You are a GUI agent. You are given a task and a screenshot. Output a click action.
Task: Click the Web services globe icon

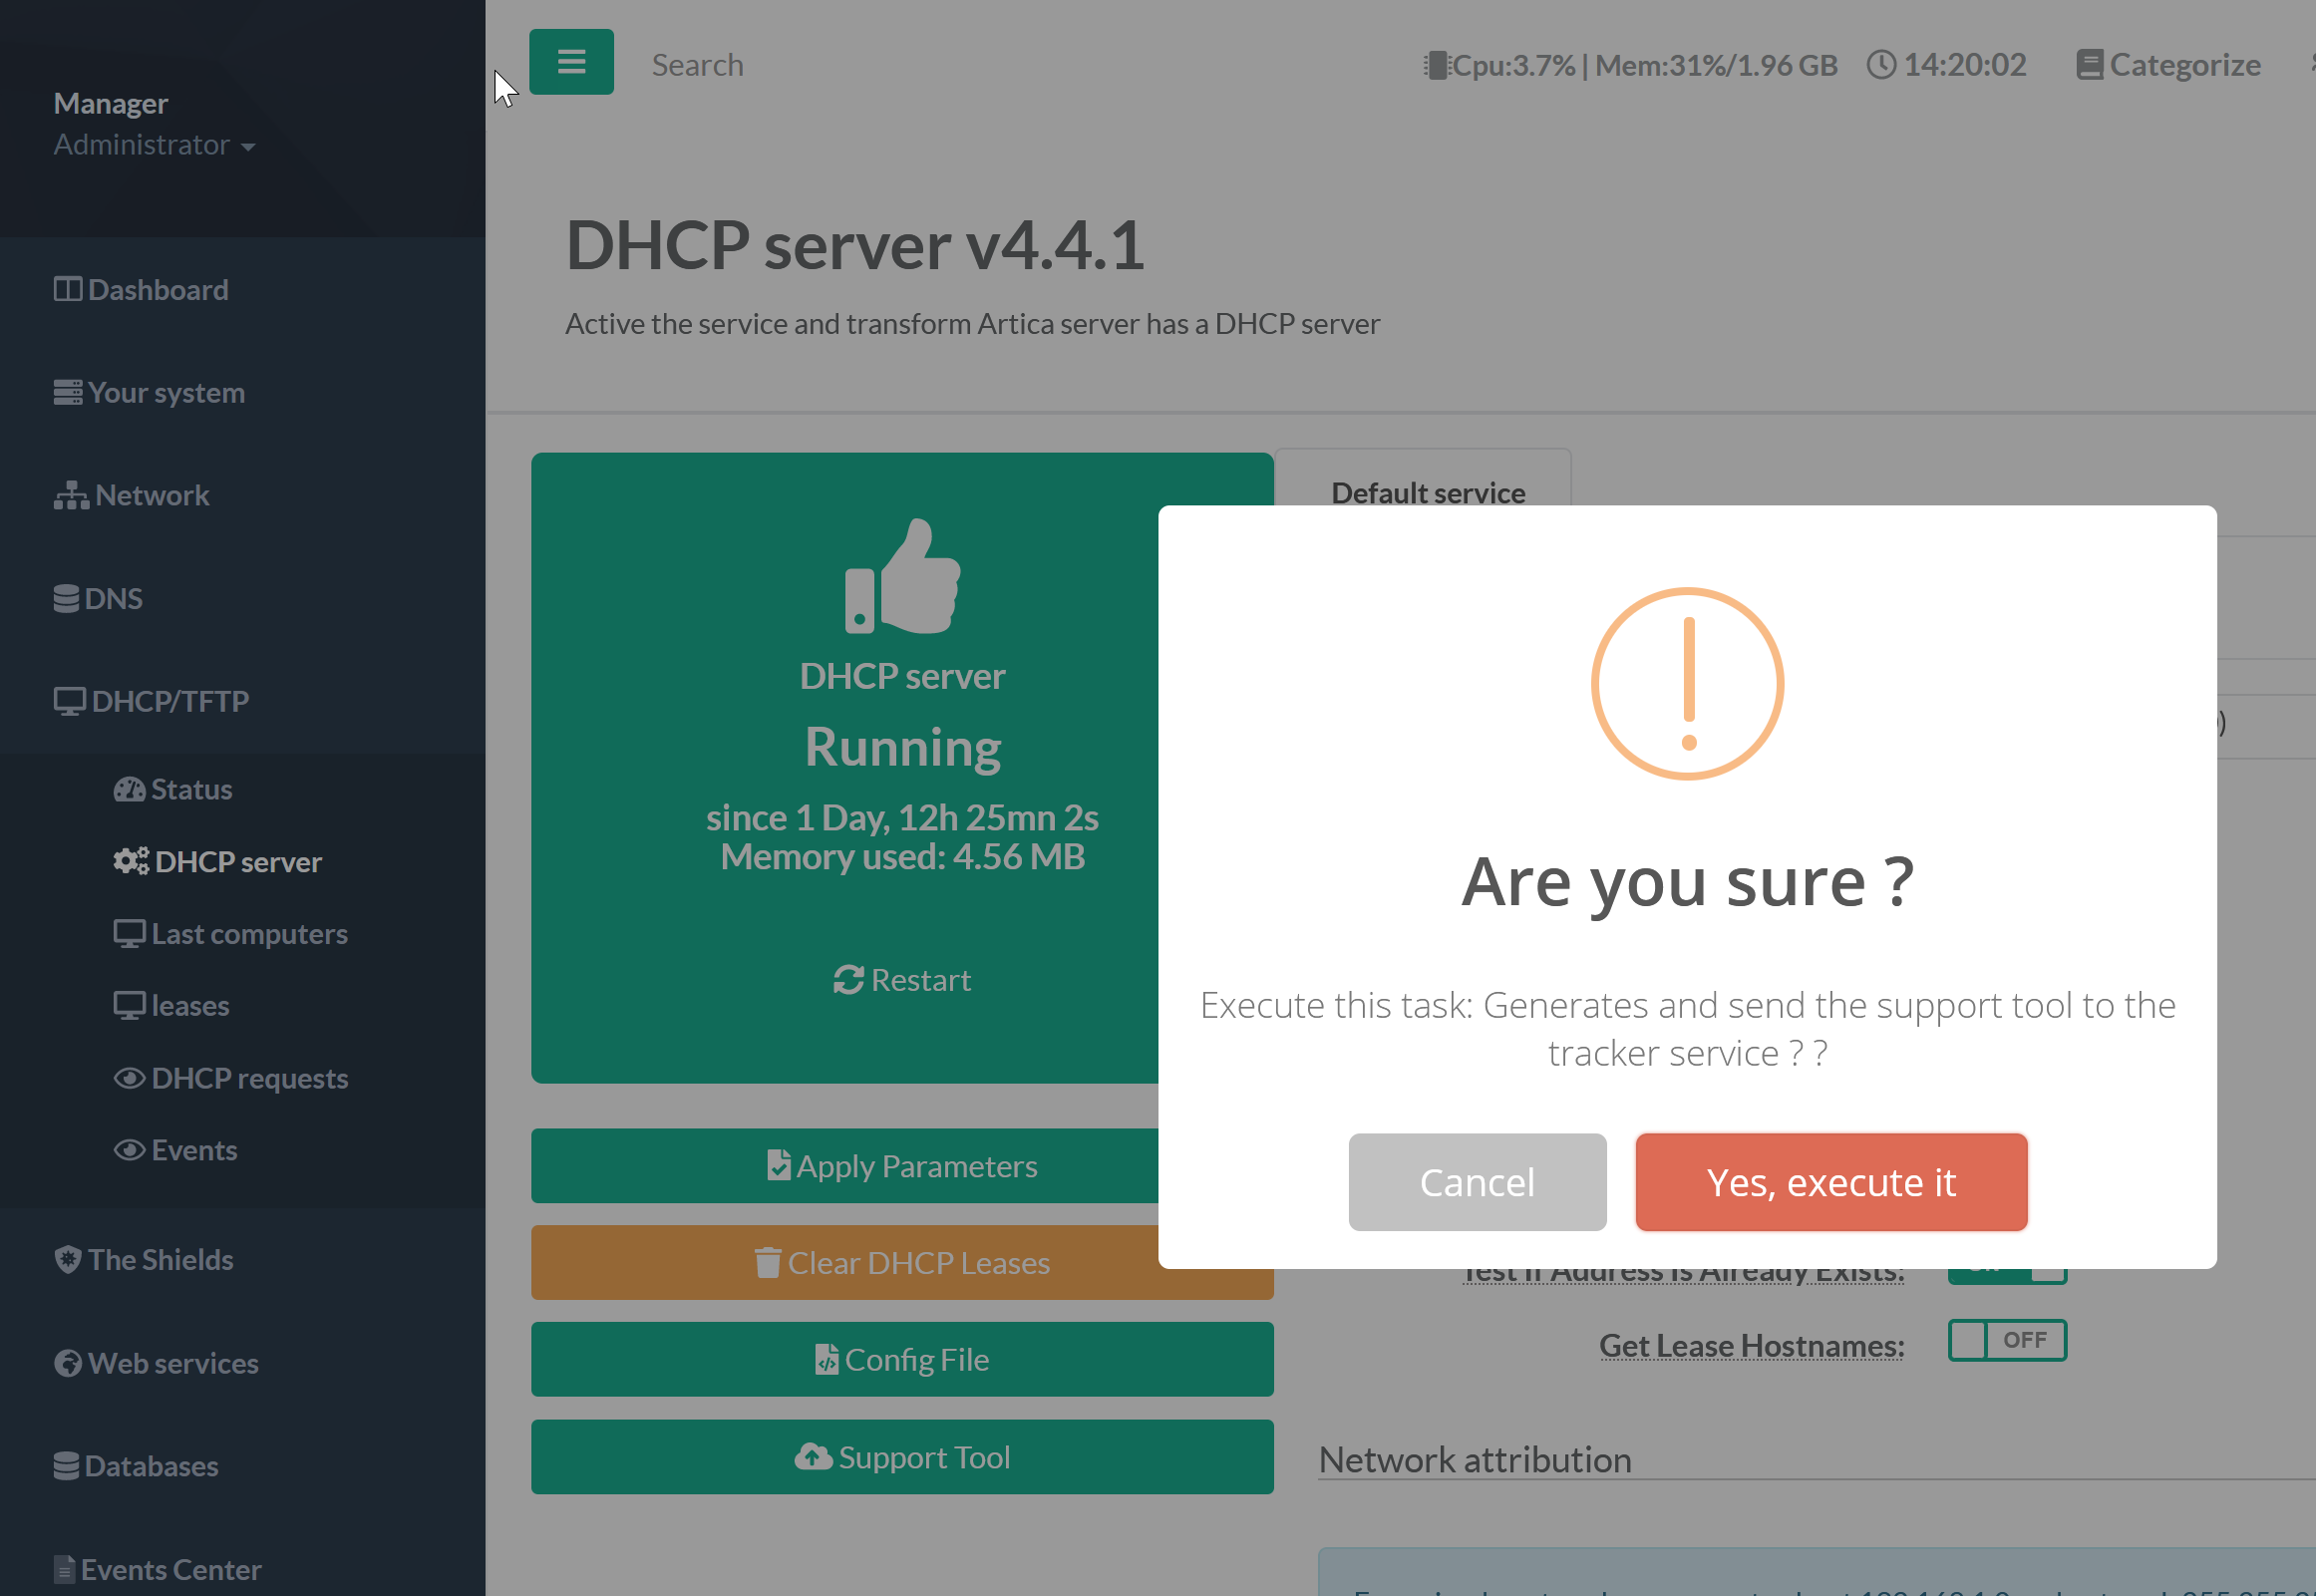pos(67,1363)
